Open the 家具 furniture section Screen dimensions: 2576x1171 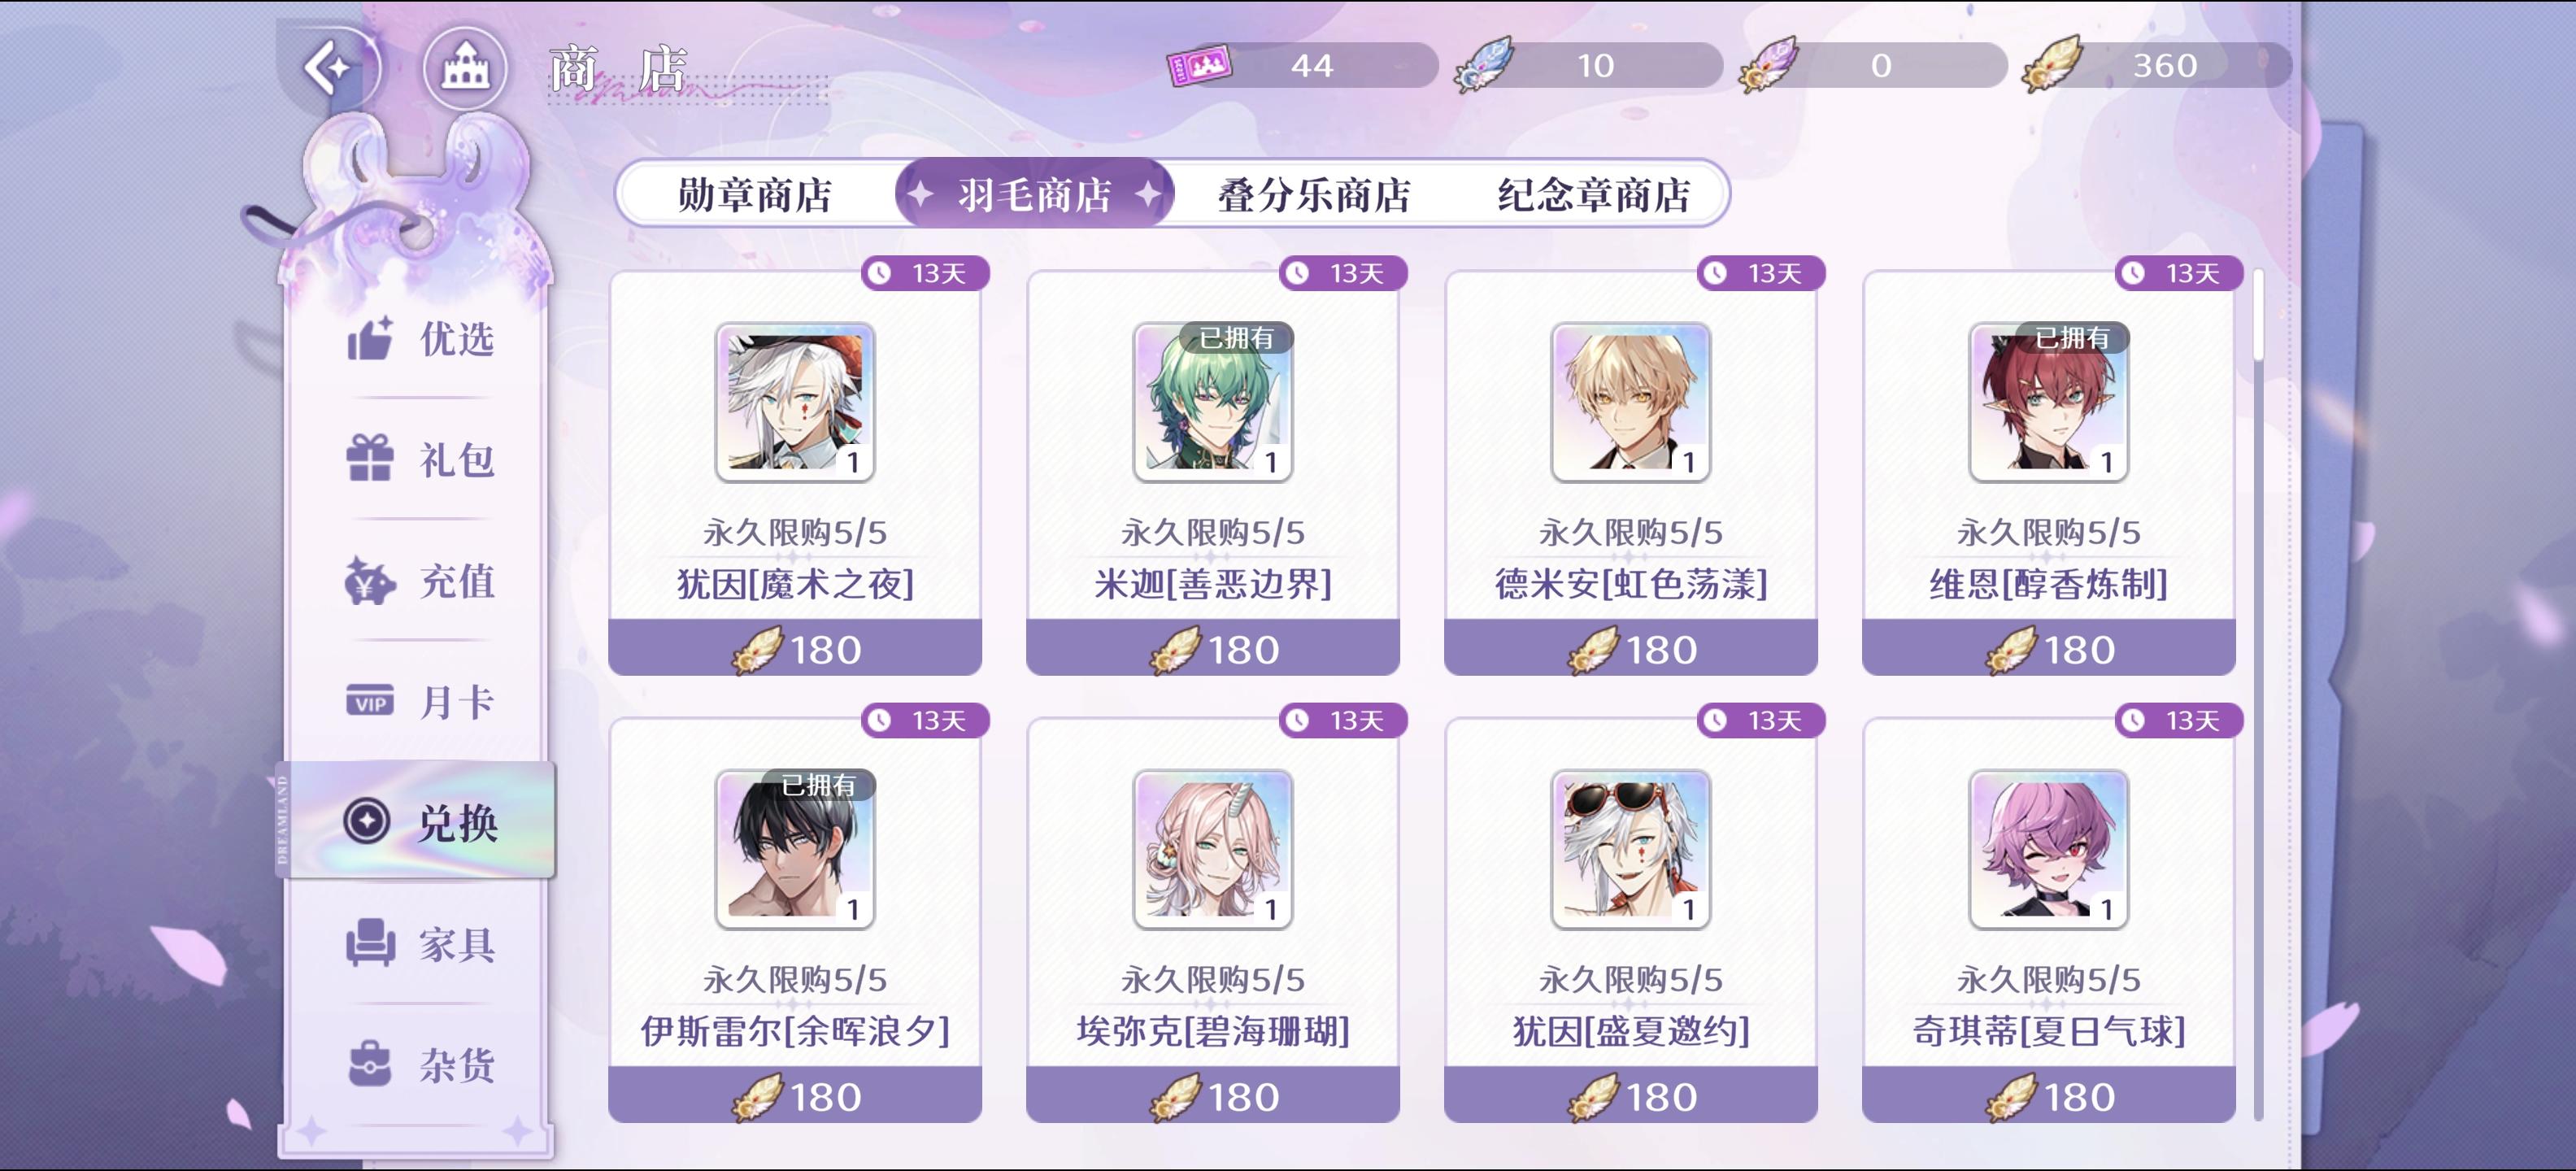[x=420, y=944]
